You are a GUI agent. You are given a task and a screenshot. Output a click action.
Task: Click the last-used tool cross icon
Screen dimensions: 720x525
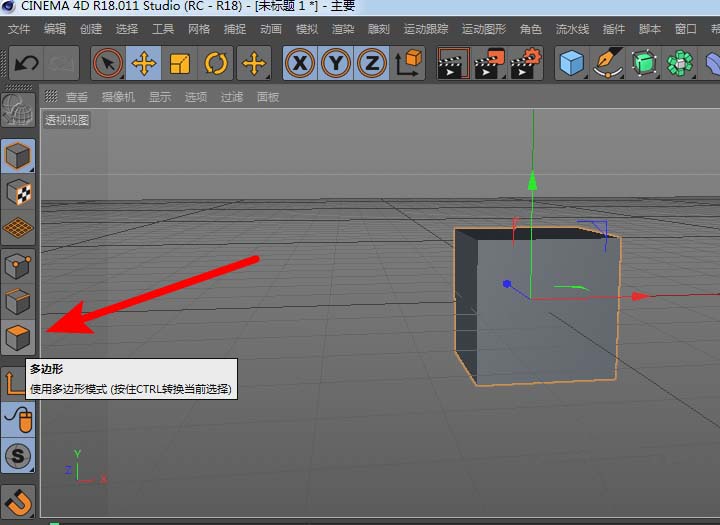coord(254,63)
